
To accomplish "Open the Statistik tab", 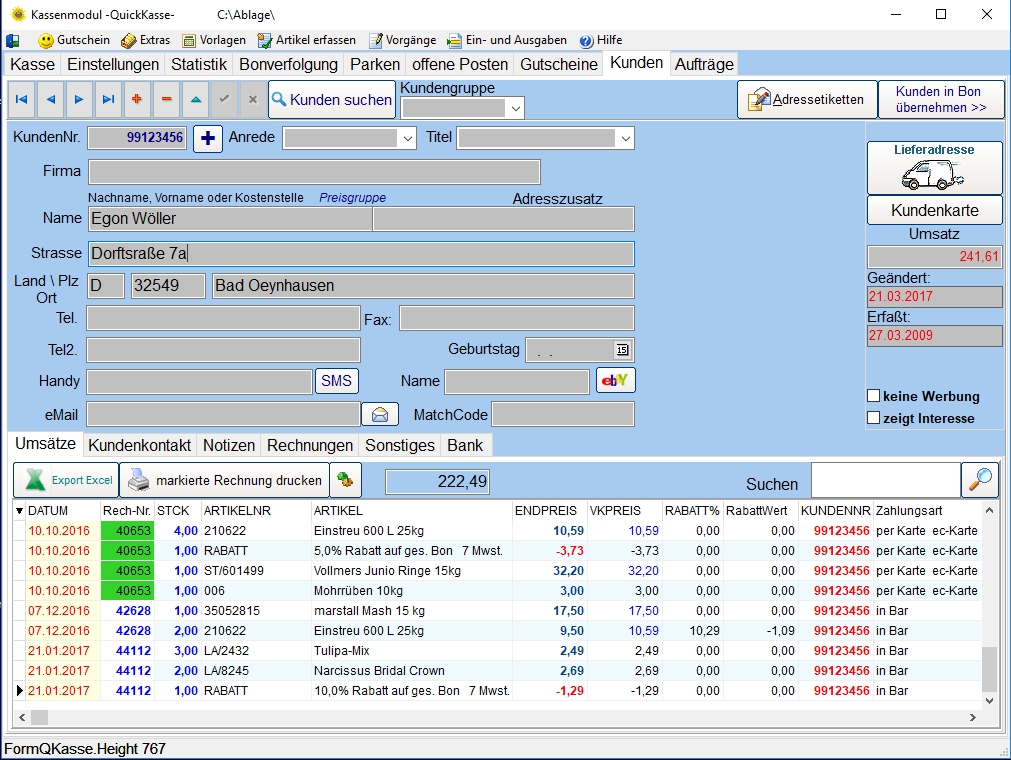I will pyautogui.click(x=199, y=64).
